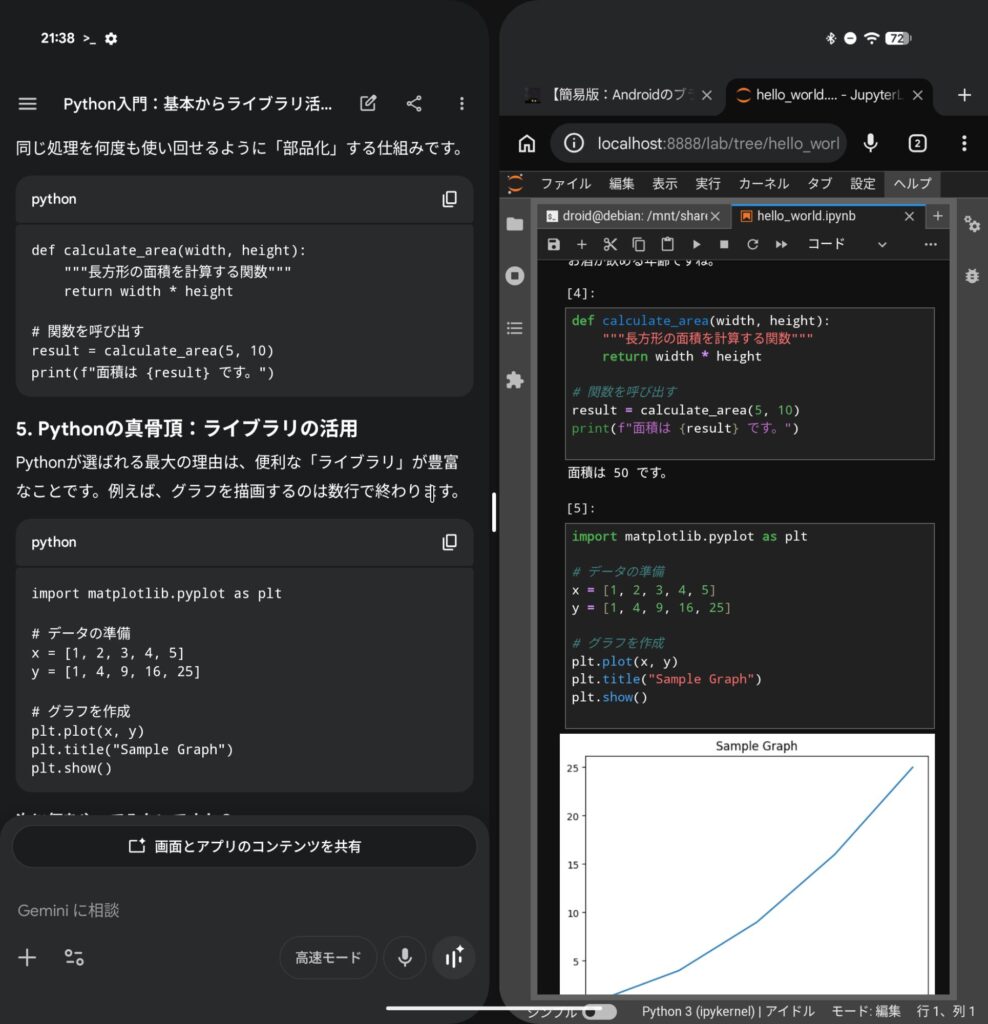Click 画面とアプリのコンテンツを共有 button
Viewport: 988px width, 1024px height.
(245, 846)
